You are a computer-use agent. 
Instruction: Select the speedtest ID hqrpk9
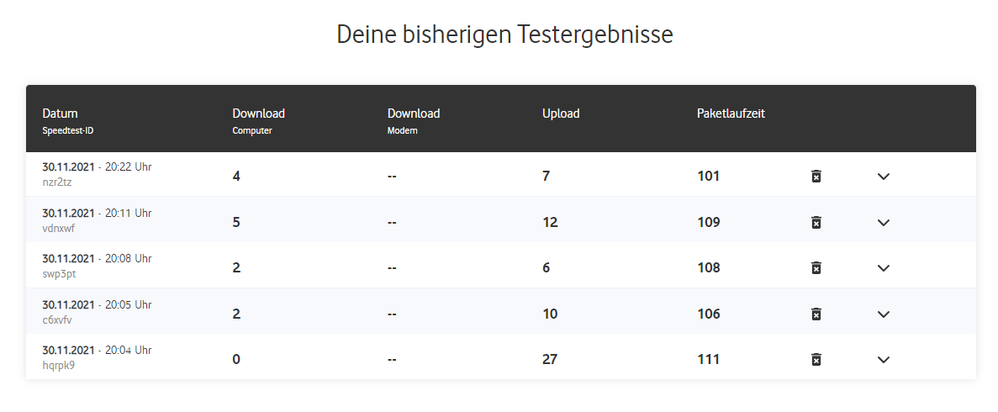click(59, 366)
